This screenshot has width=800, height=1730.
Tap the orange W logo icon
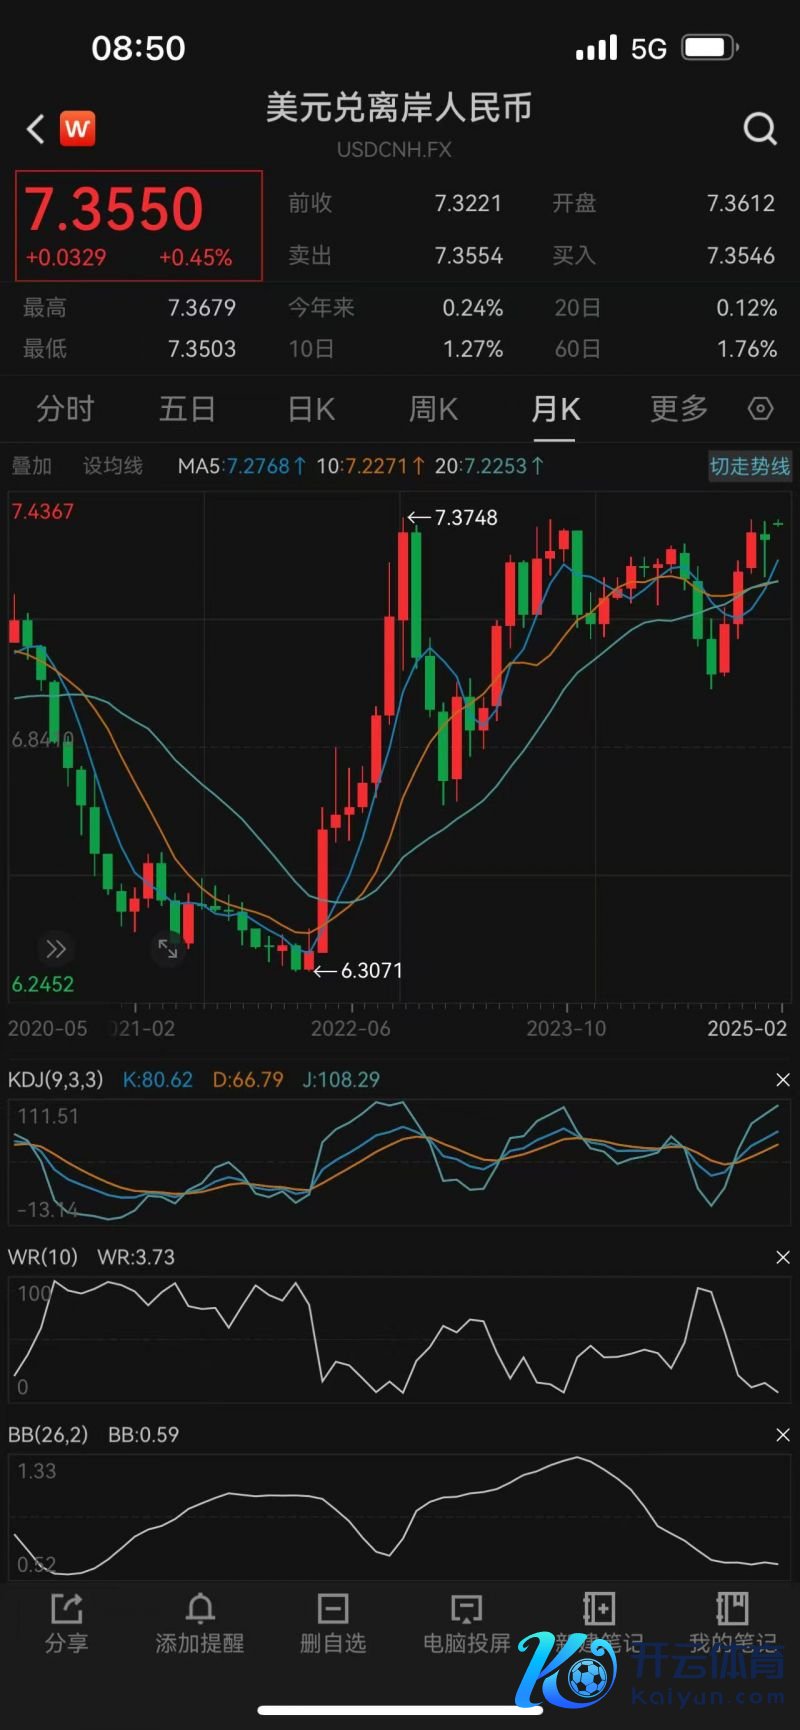77,129
